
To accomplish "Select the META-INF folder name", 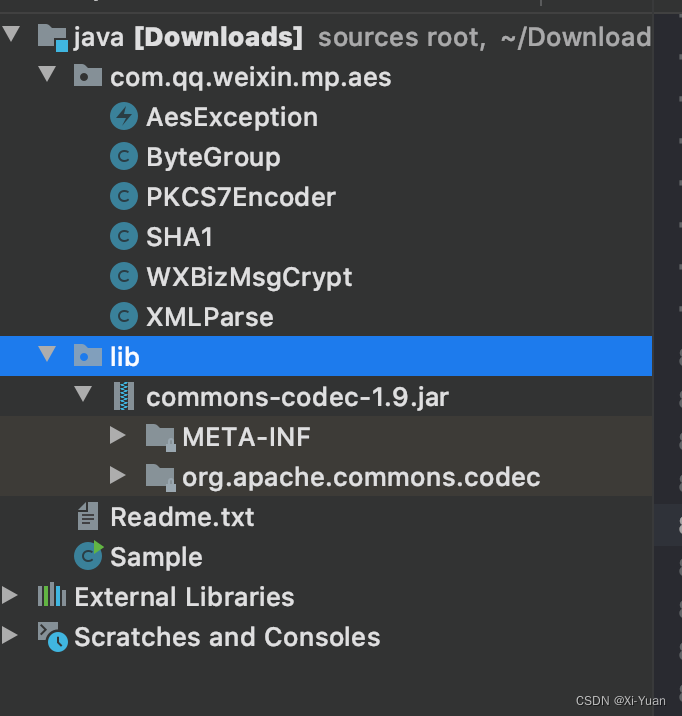I will (x=247, y=437).
